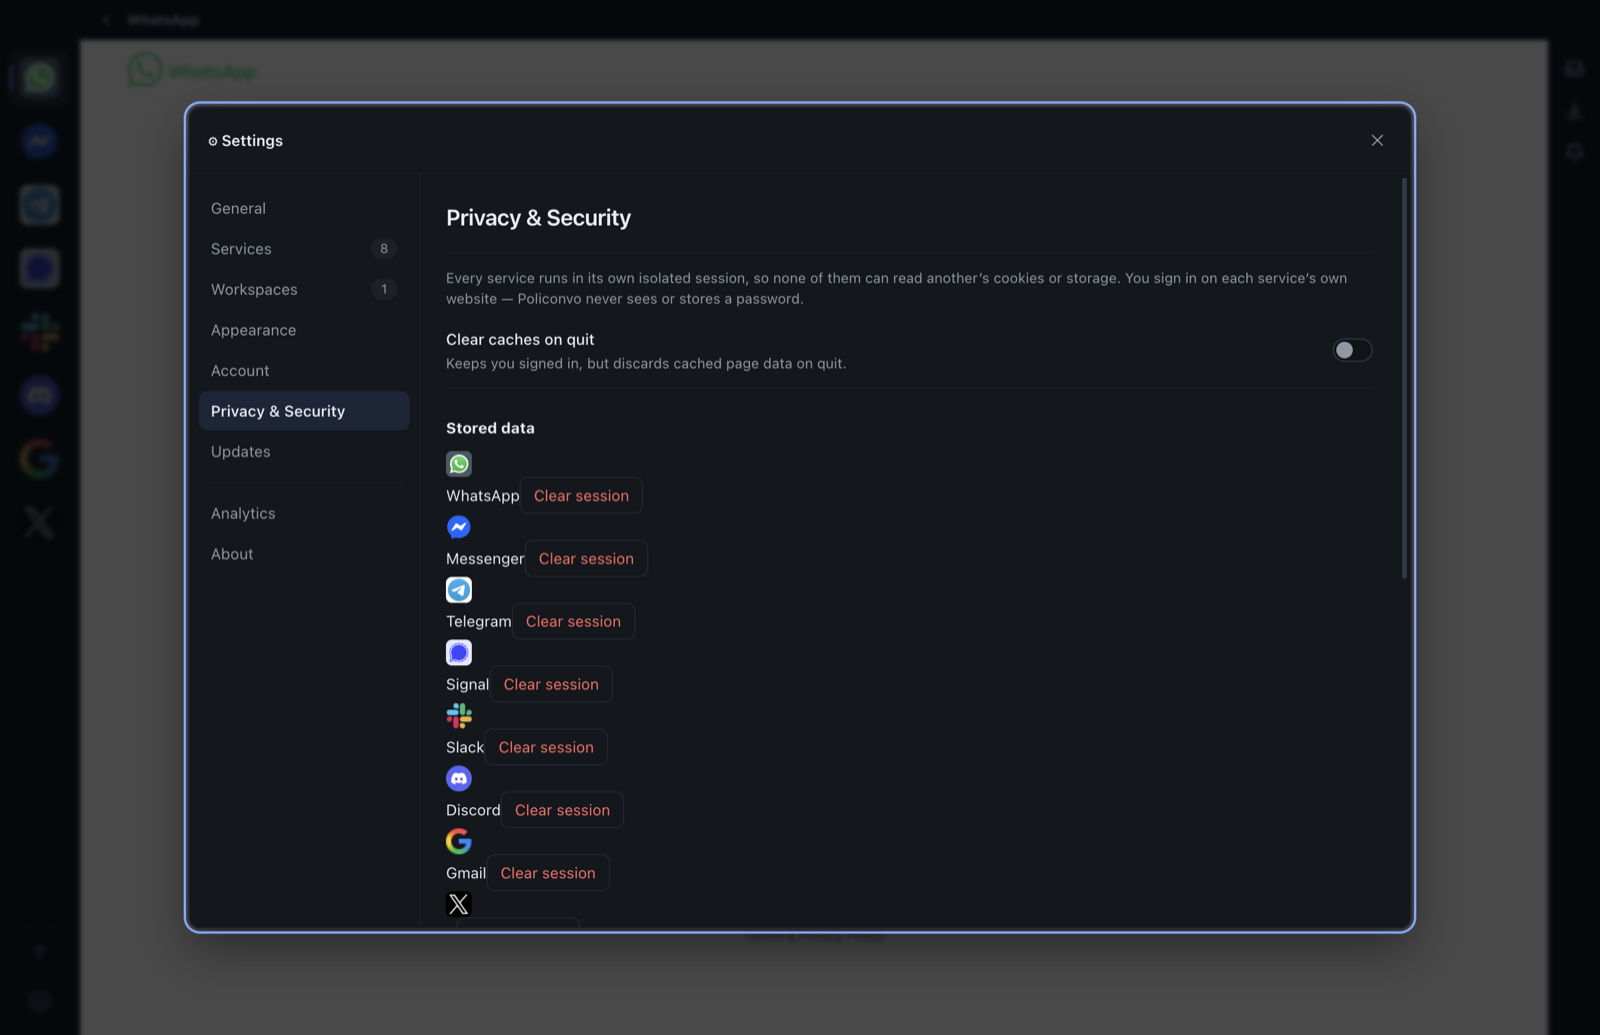Open Telegram in the background sidebar
This screenshot has height=1035, width=1600.
(x=39, y=205)
